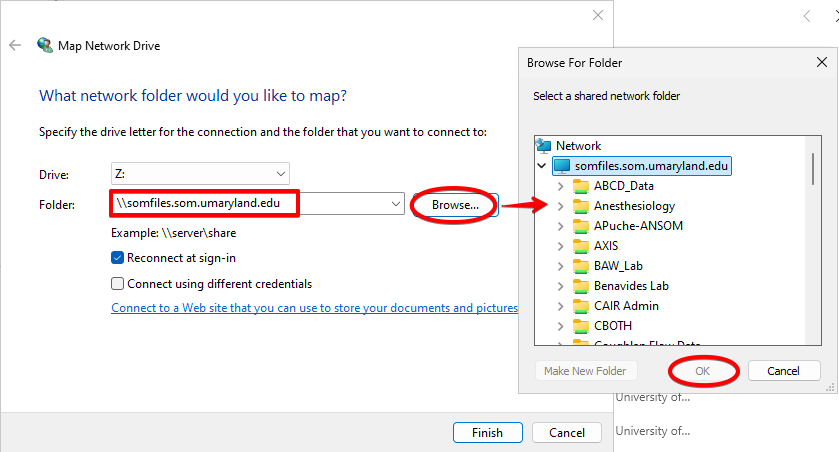The width and height of the screenshot is (839, 452).
Task: Select the Anesthesiology folder icon
Action: point(581,206)
